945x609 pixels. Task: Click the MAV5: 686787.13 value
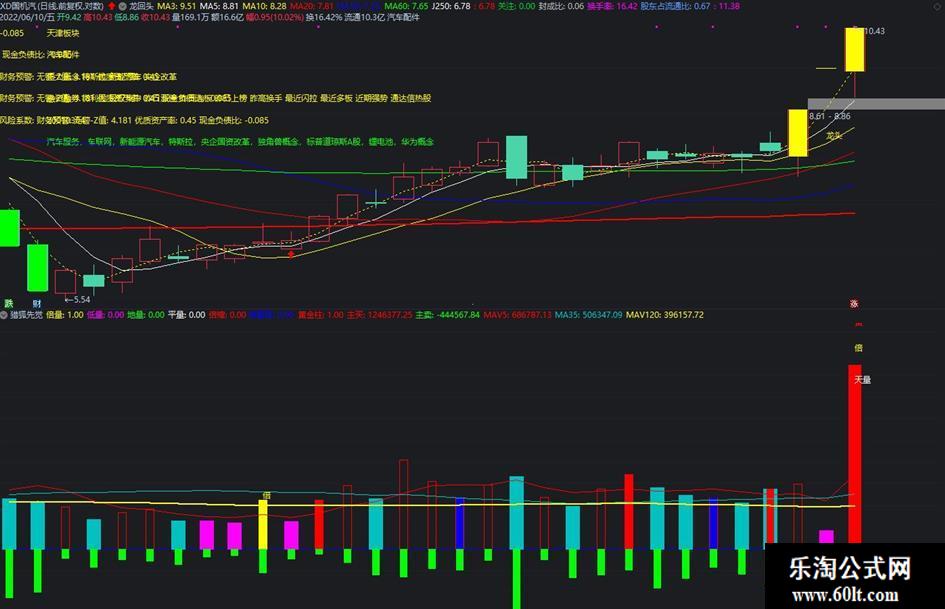click(517, 315)
